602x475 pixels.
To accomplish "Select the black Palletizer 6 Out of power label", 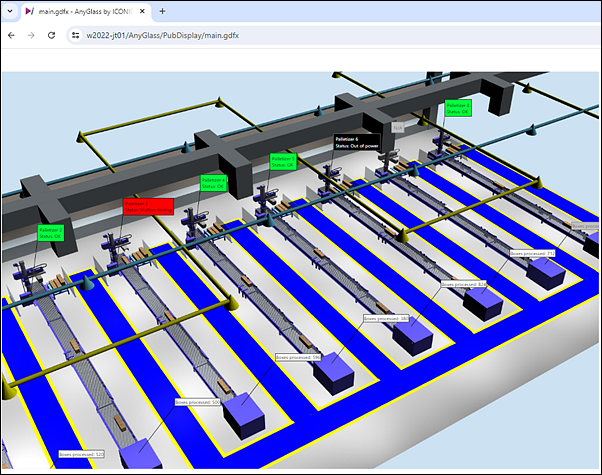I will 357,142.
